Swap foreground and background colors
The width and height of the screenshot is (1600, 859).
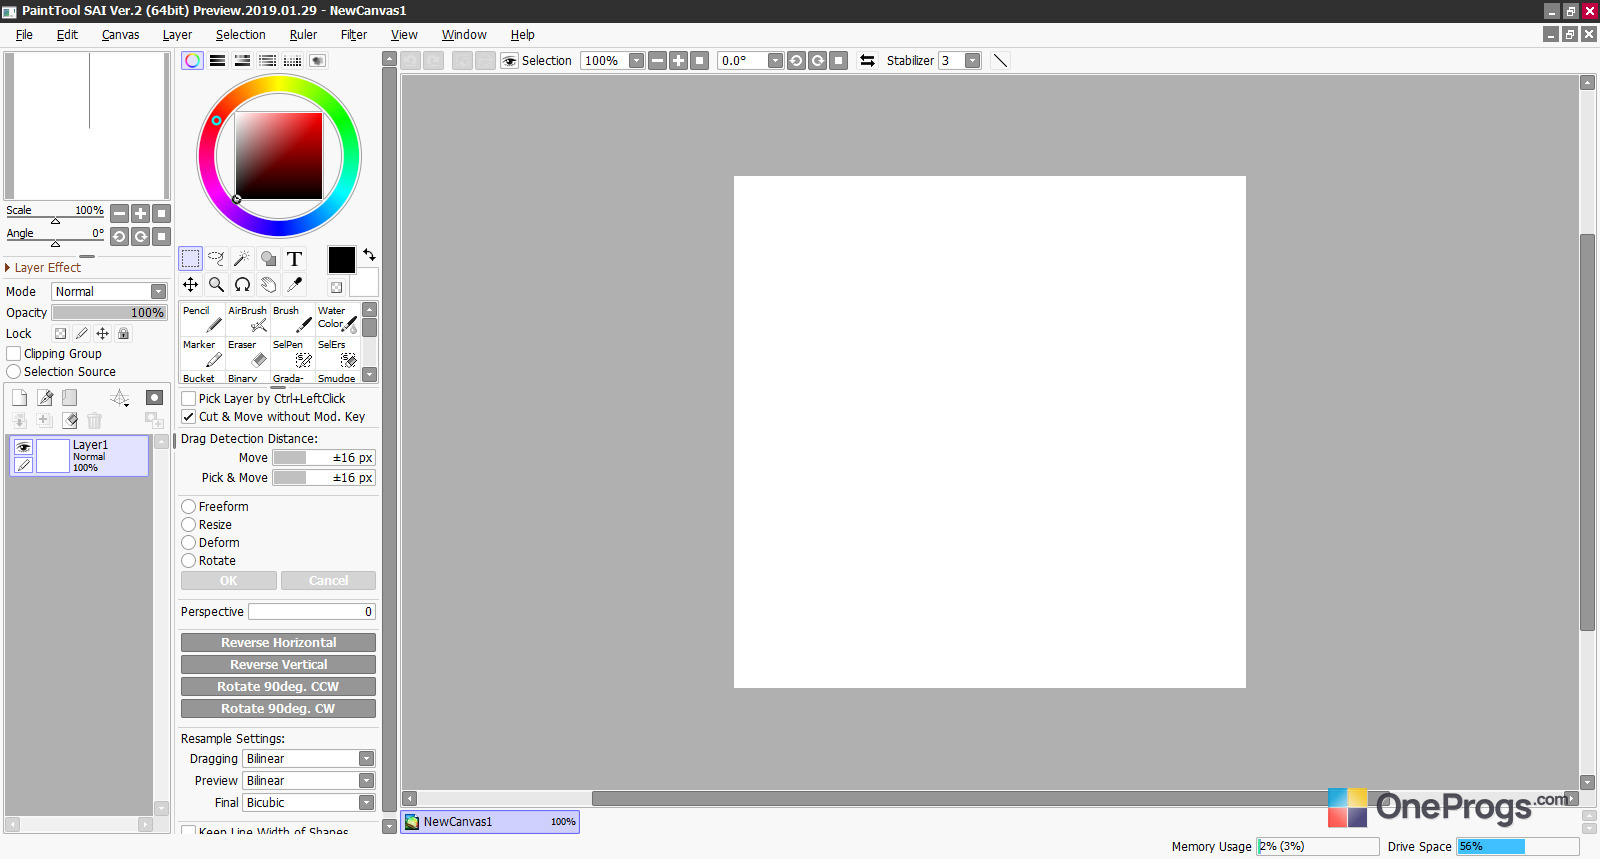point(369,255)
